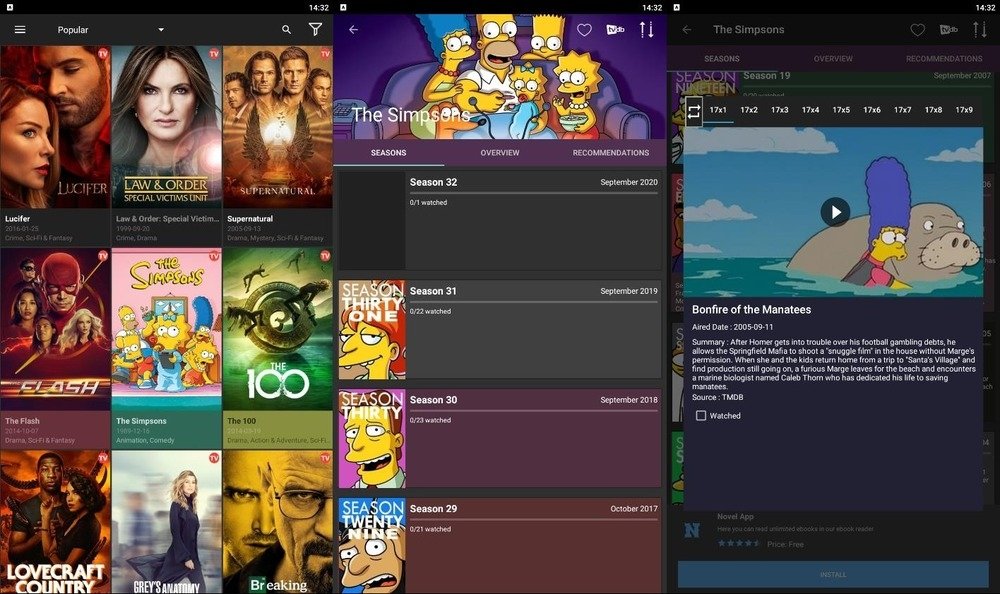Click the Season 19 header text
Image resolution: width=1000 pixels, height=594 pixels.
point(767,75)
